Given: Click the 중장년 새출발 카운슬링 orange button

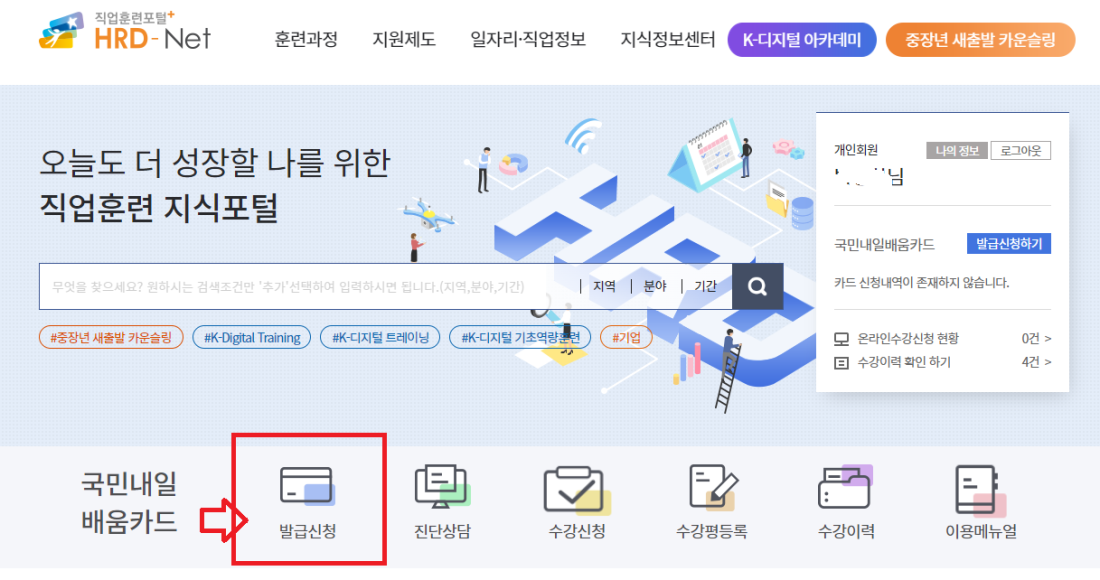Looking at the screenshot, I should (x=980, y=40).
